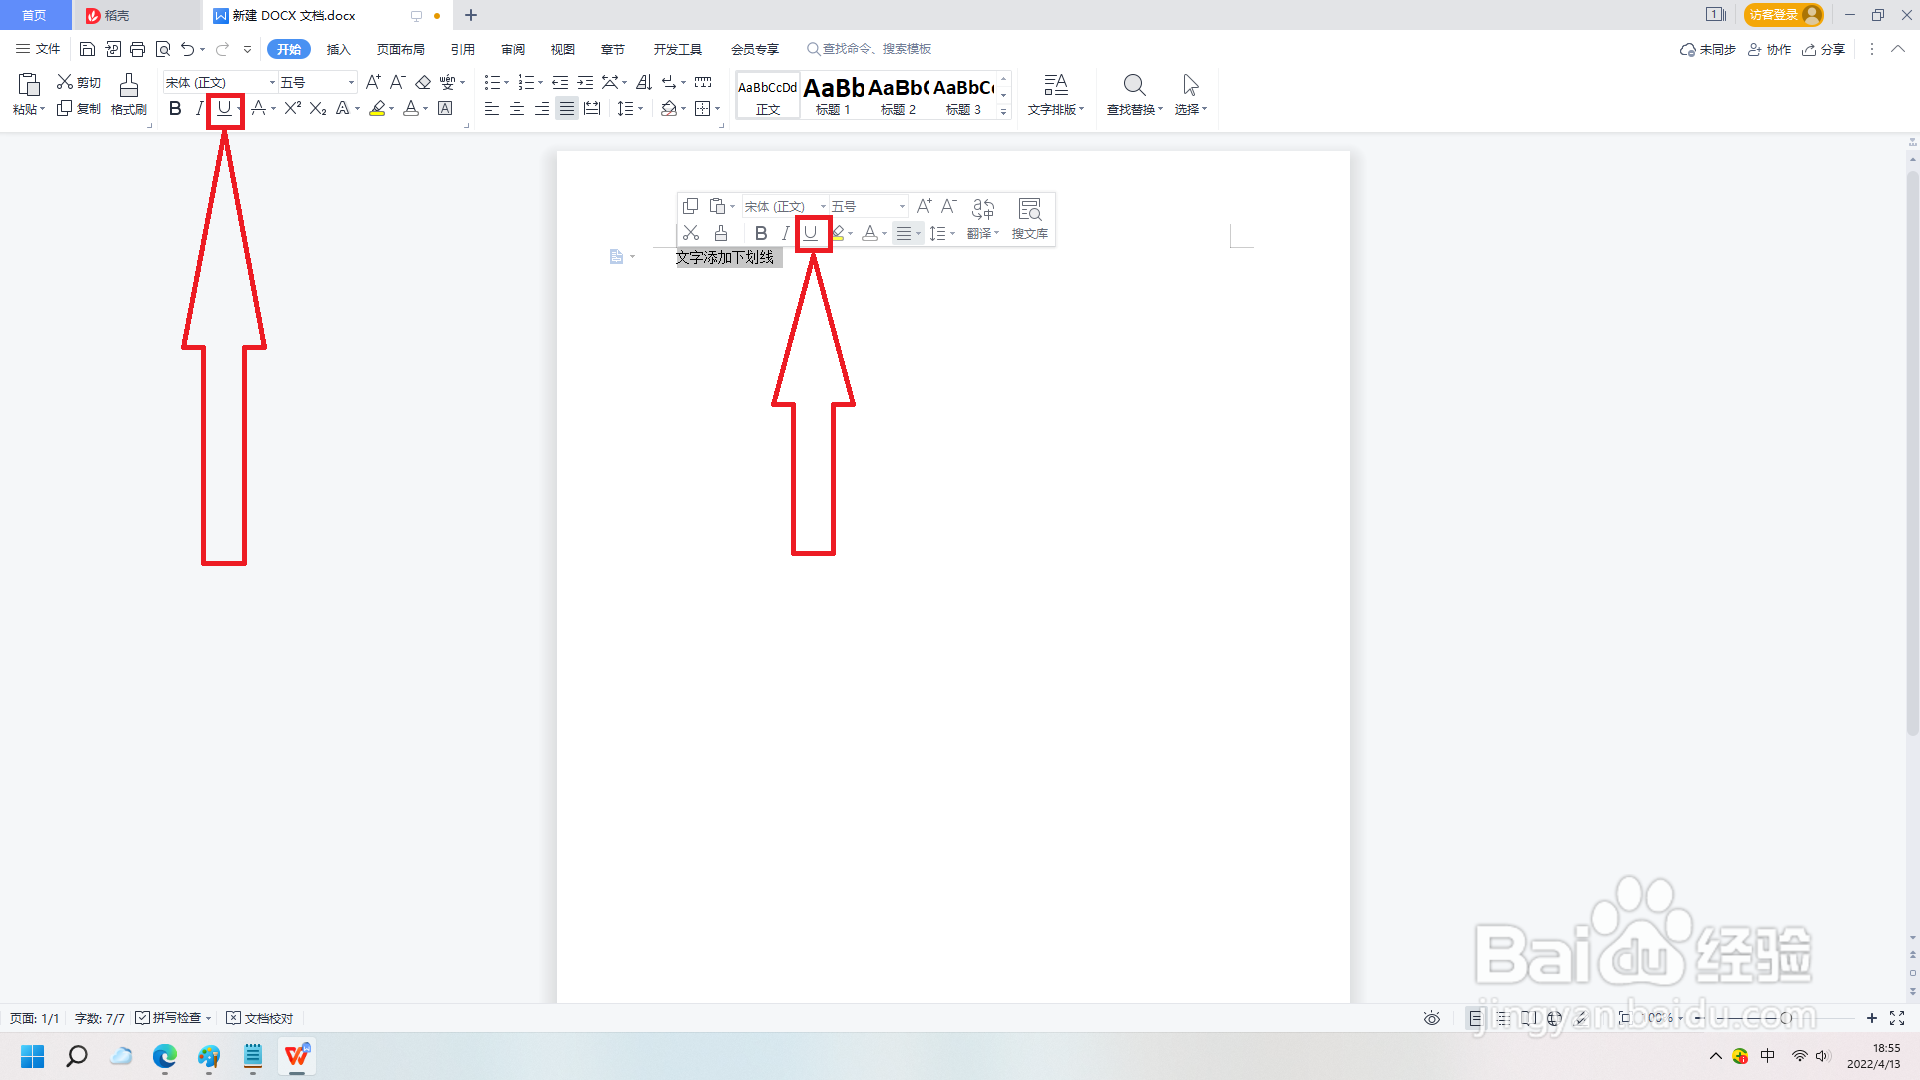
Task: Click the center align icon in ribbon
Action: point(517,108)
